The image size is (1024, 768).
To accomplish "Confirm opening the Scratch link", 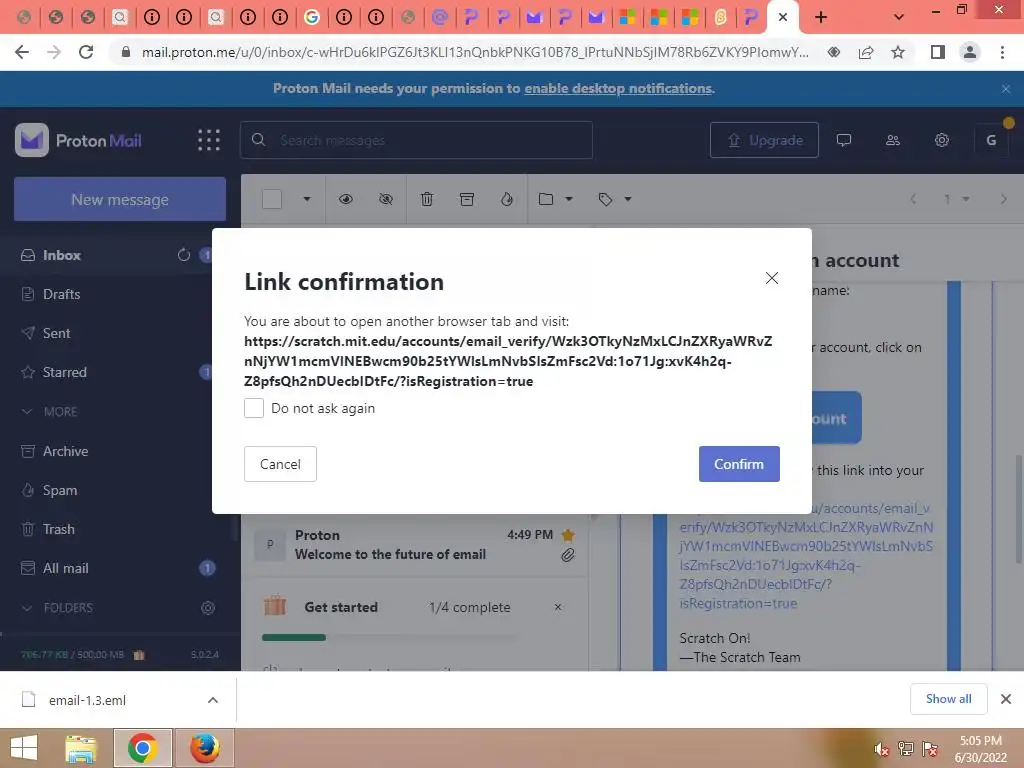I will pyautogui.click(x=739, y=464).
